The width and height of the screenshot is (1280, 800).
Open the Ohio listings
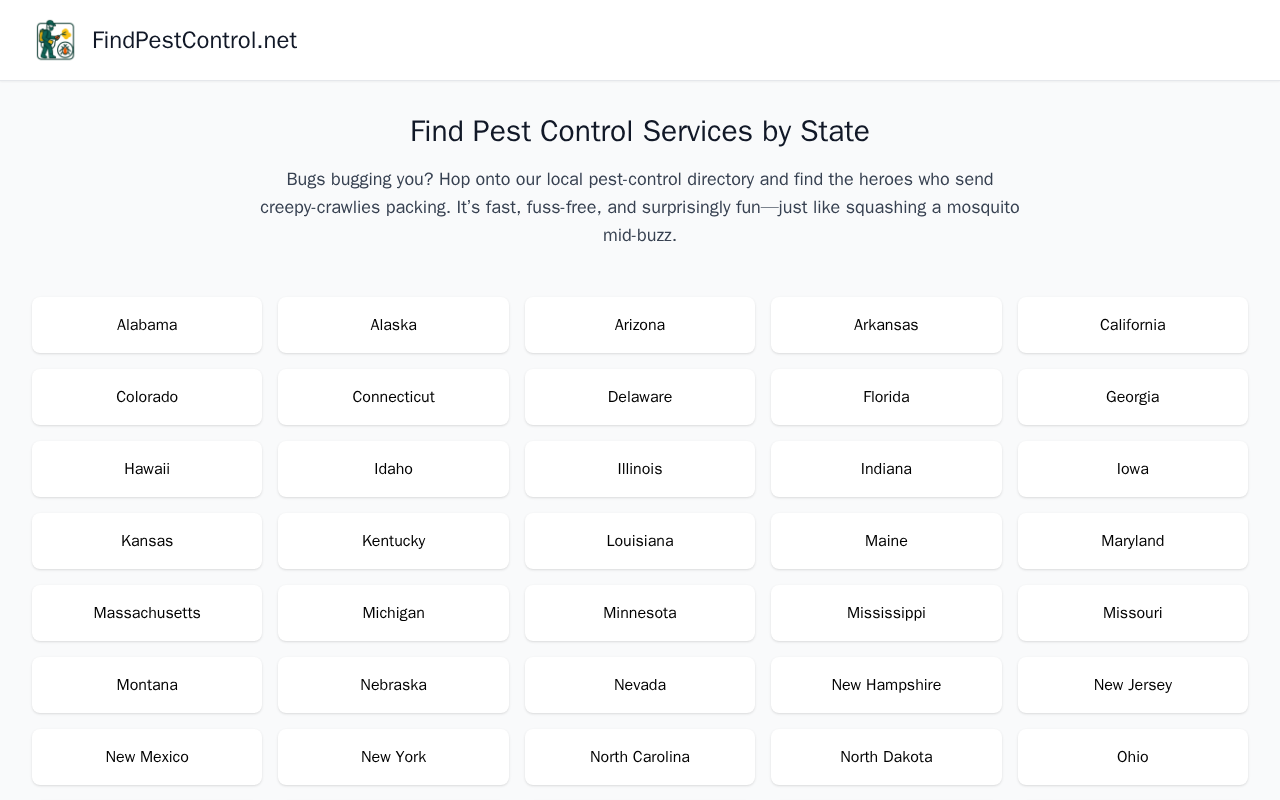[1133, 757]
